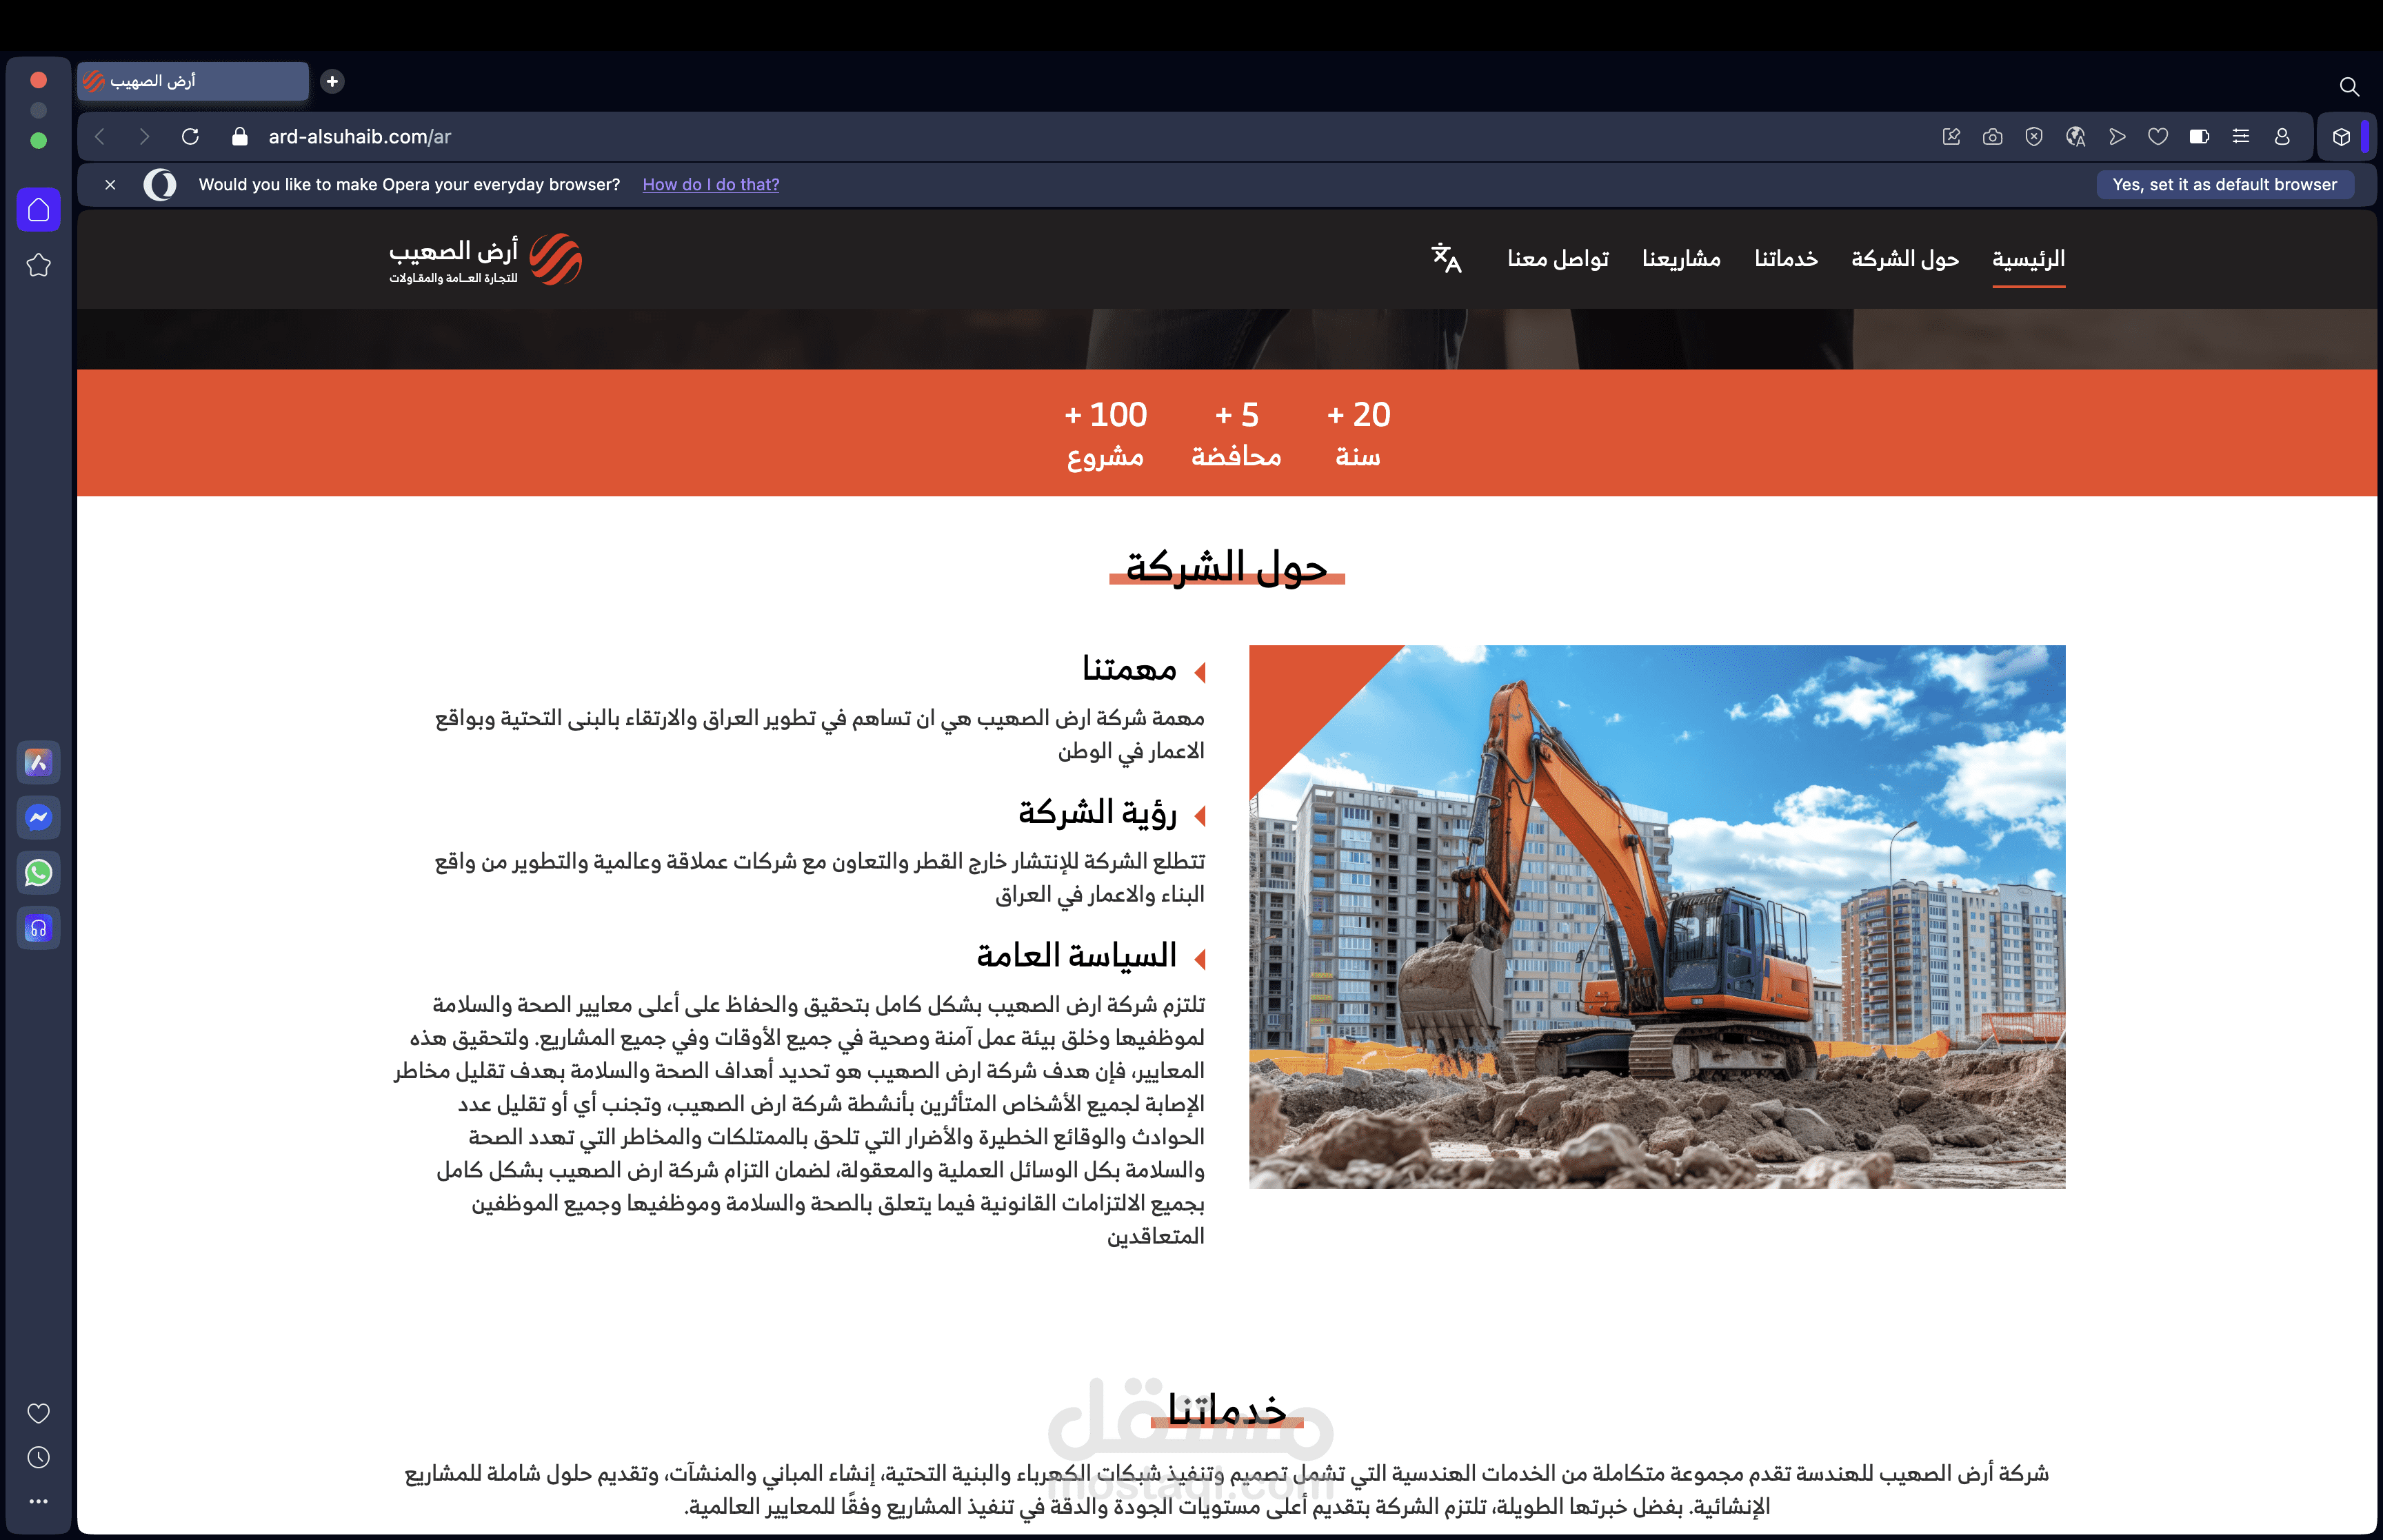The height and width of the screenshot is (1540, 2383).
Task: Click 'Yes, set it as default browser'
Action: click(2225, 184)
